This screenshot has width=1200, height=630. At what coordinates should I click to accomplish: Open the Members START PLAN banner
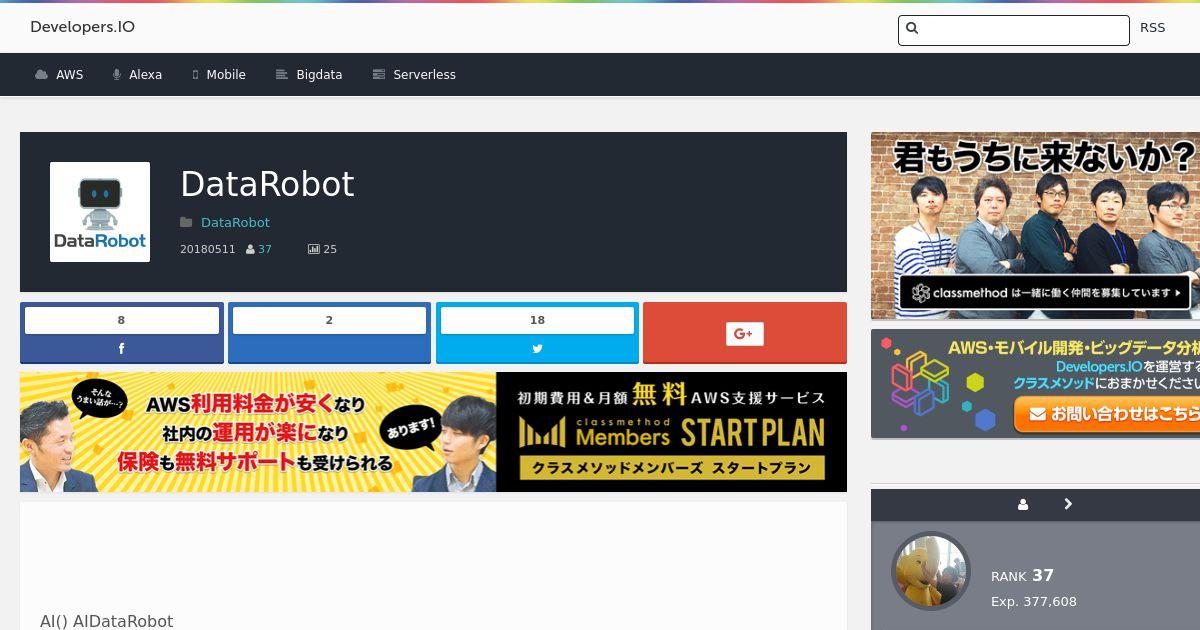[x=433, y=432]
